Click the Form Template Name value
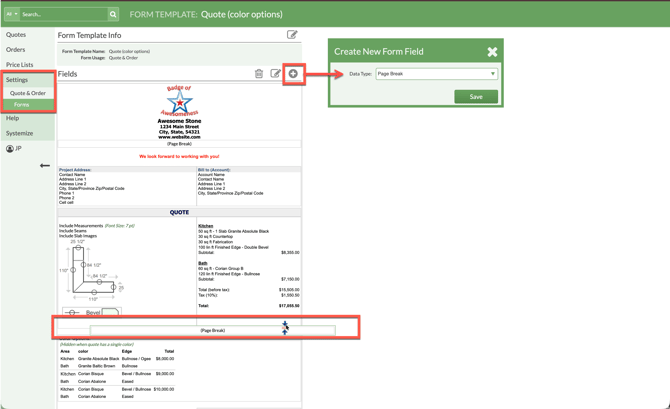 click(x=129, y=51)
